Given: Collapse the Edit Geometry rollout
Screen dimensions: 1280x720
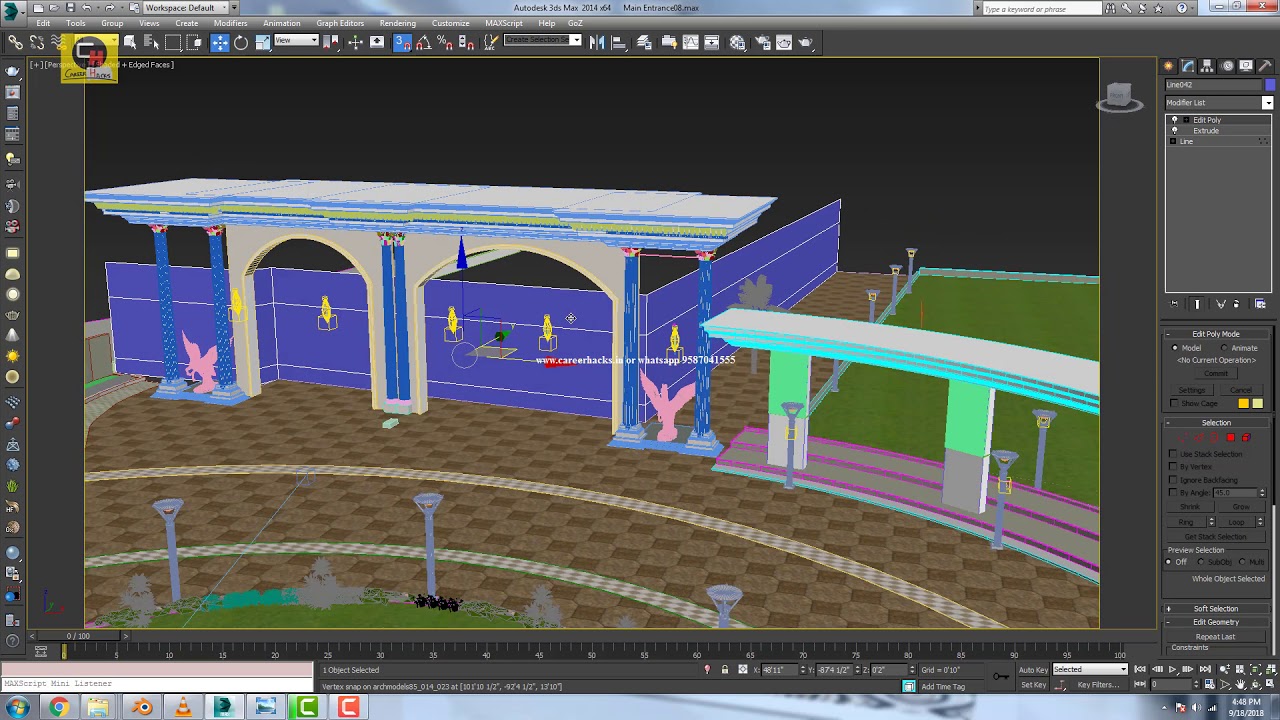Looking at the screenshot, I should 1216,622.
